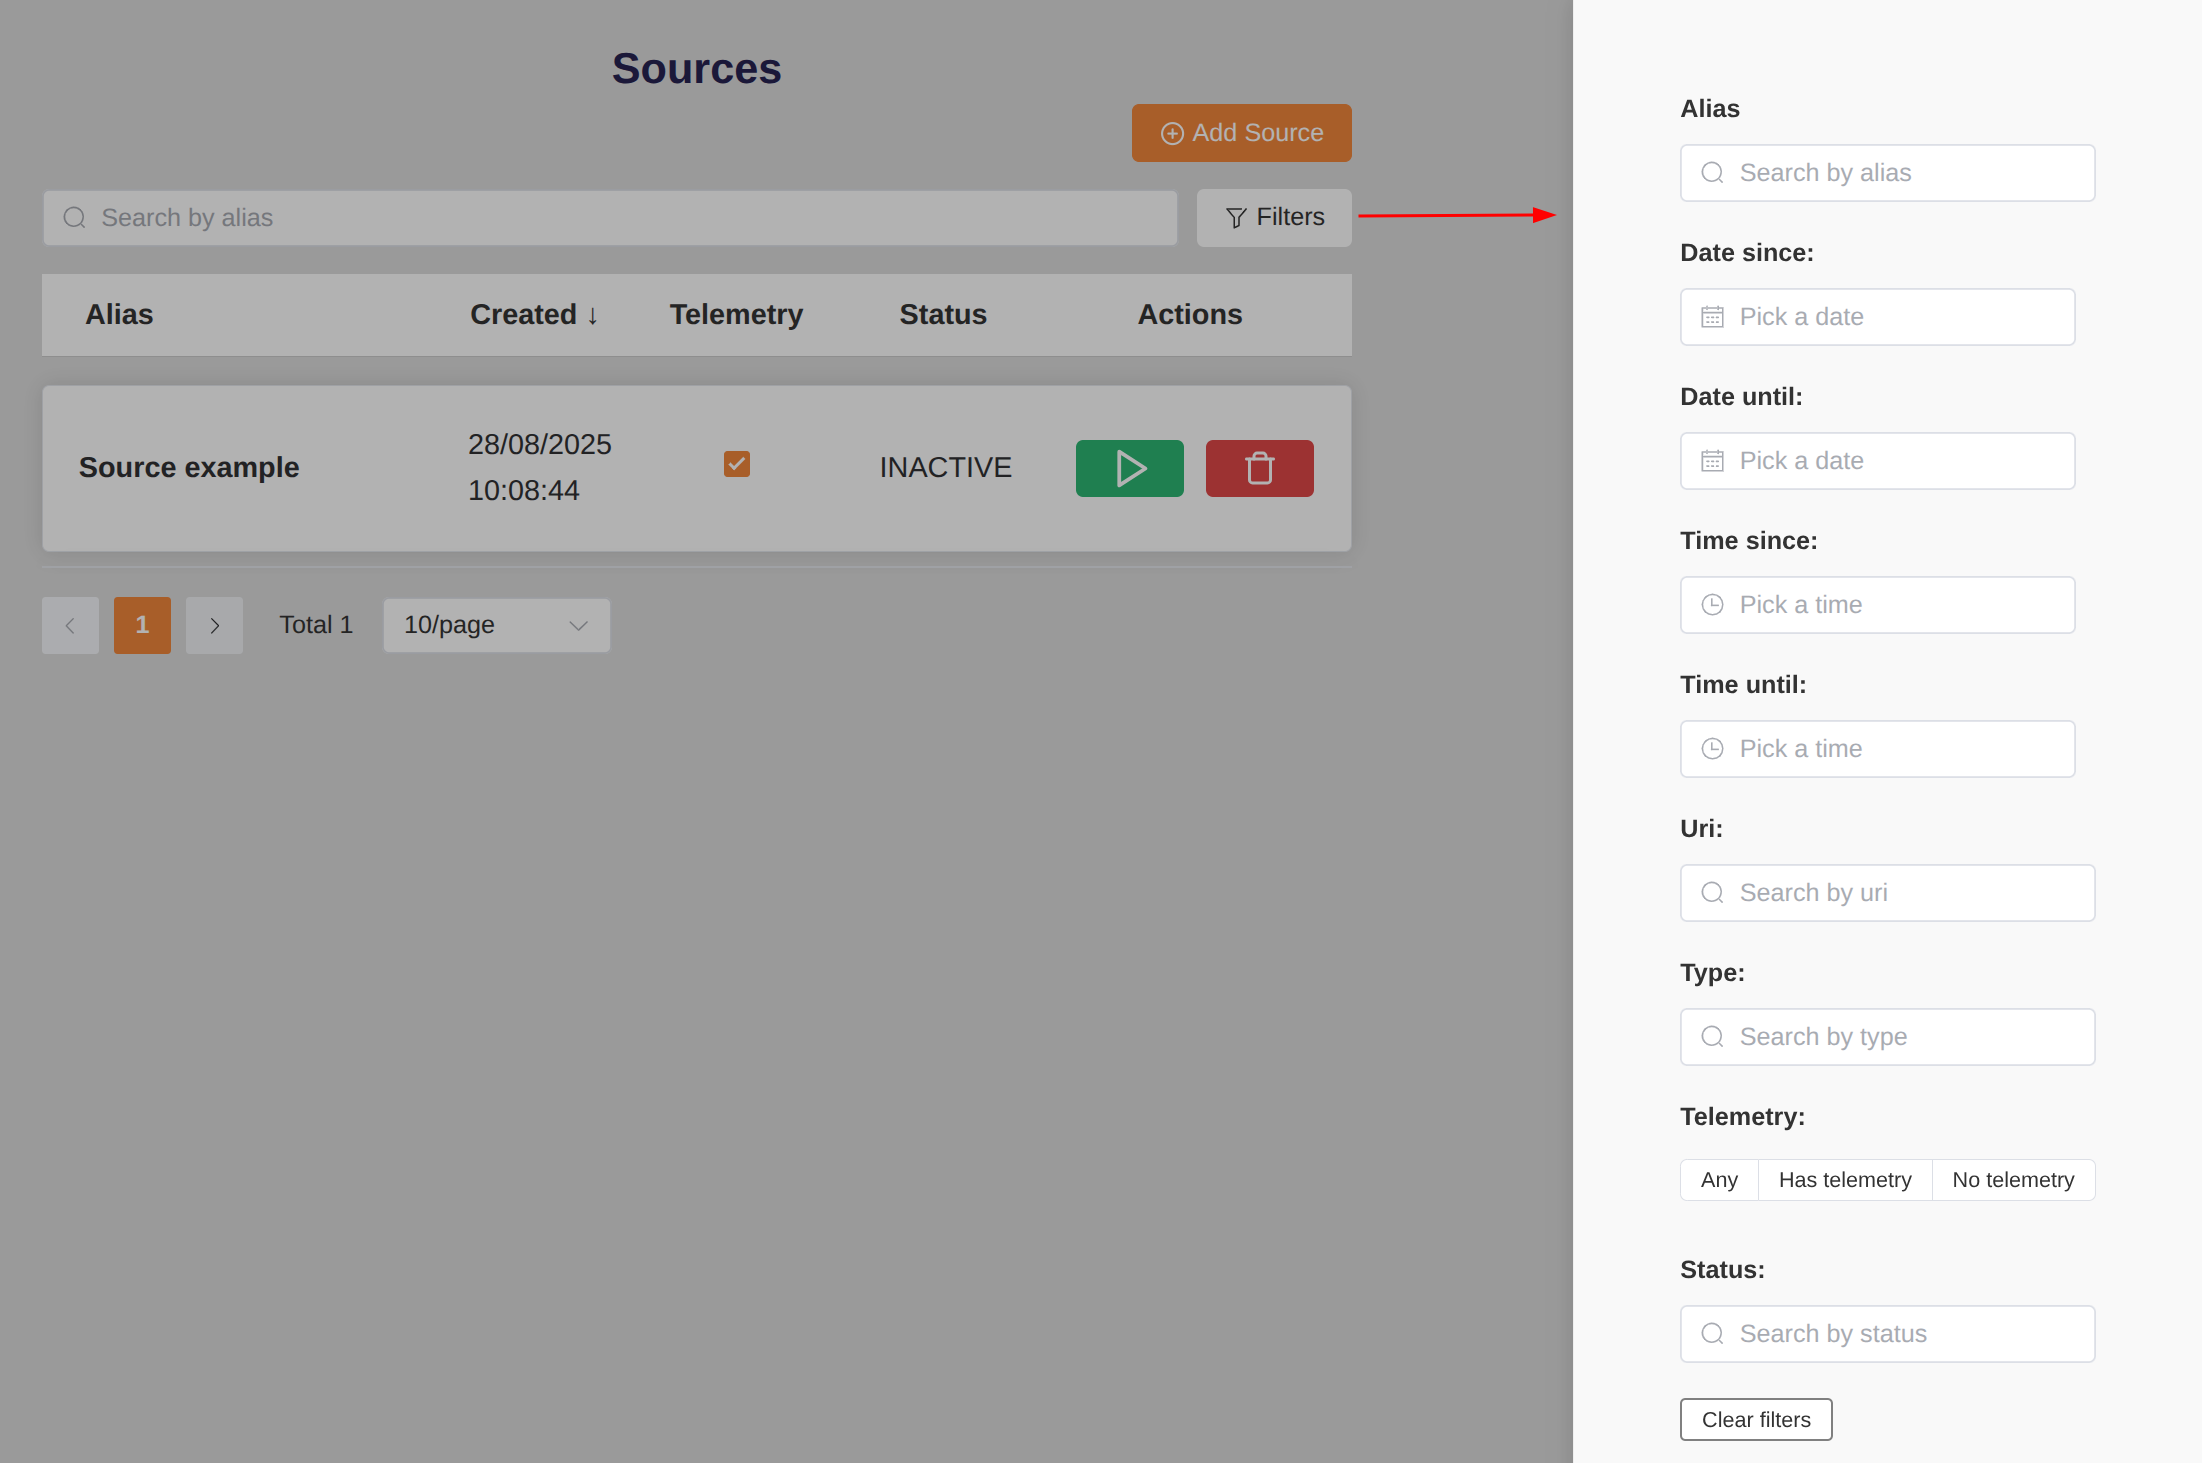Click the funnel icon on Filters
This screenshot has height=1463, width=2202.
click(x=1236, y=218)
